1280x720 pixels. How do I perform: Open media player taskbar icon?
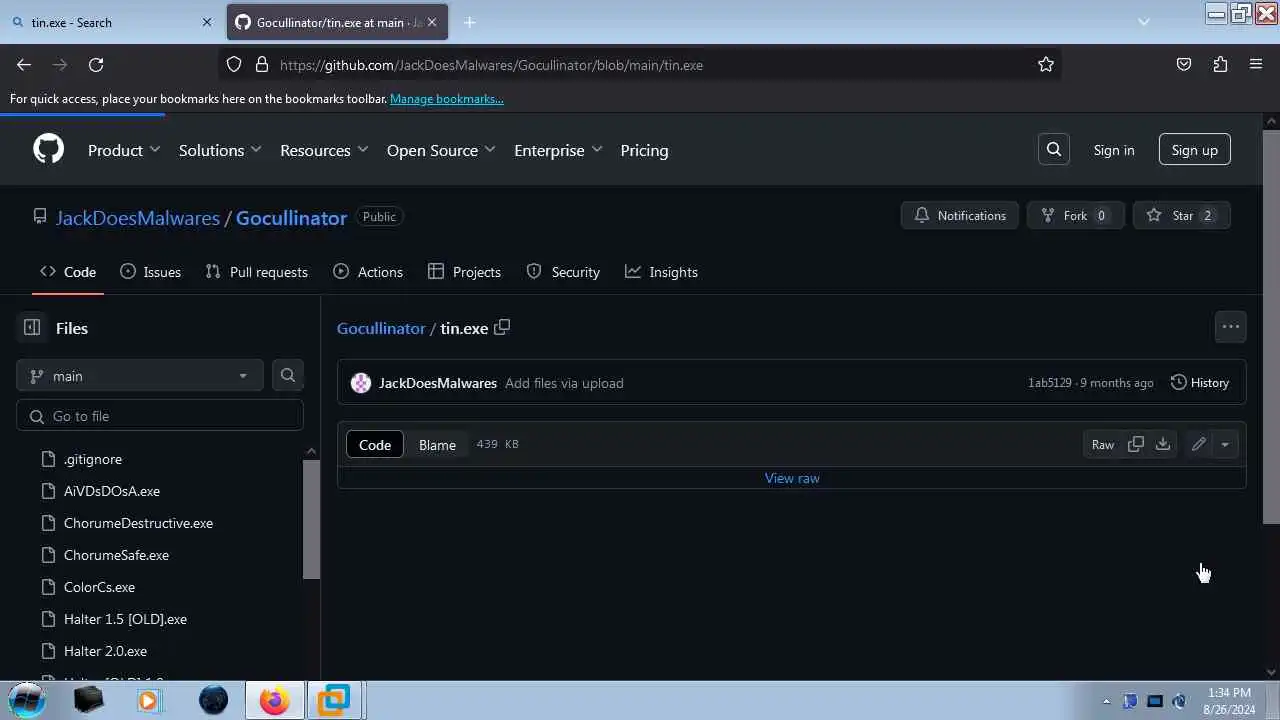(x=149, y=700)
